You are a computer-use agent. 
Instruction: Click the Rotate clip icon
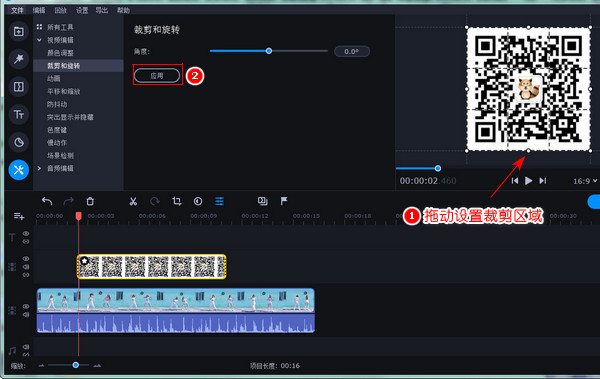click(155, 201)
